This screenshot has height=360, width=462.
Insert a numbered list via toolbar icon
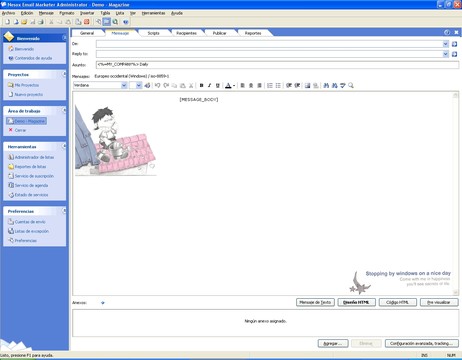[x=270, y=85]
